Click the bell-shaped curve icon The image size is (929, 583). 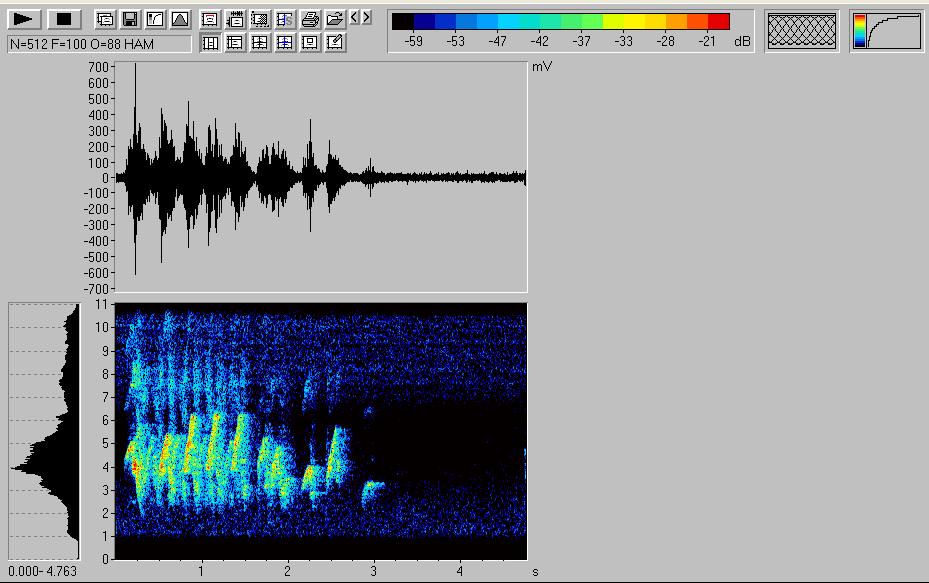179,19
